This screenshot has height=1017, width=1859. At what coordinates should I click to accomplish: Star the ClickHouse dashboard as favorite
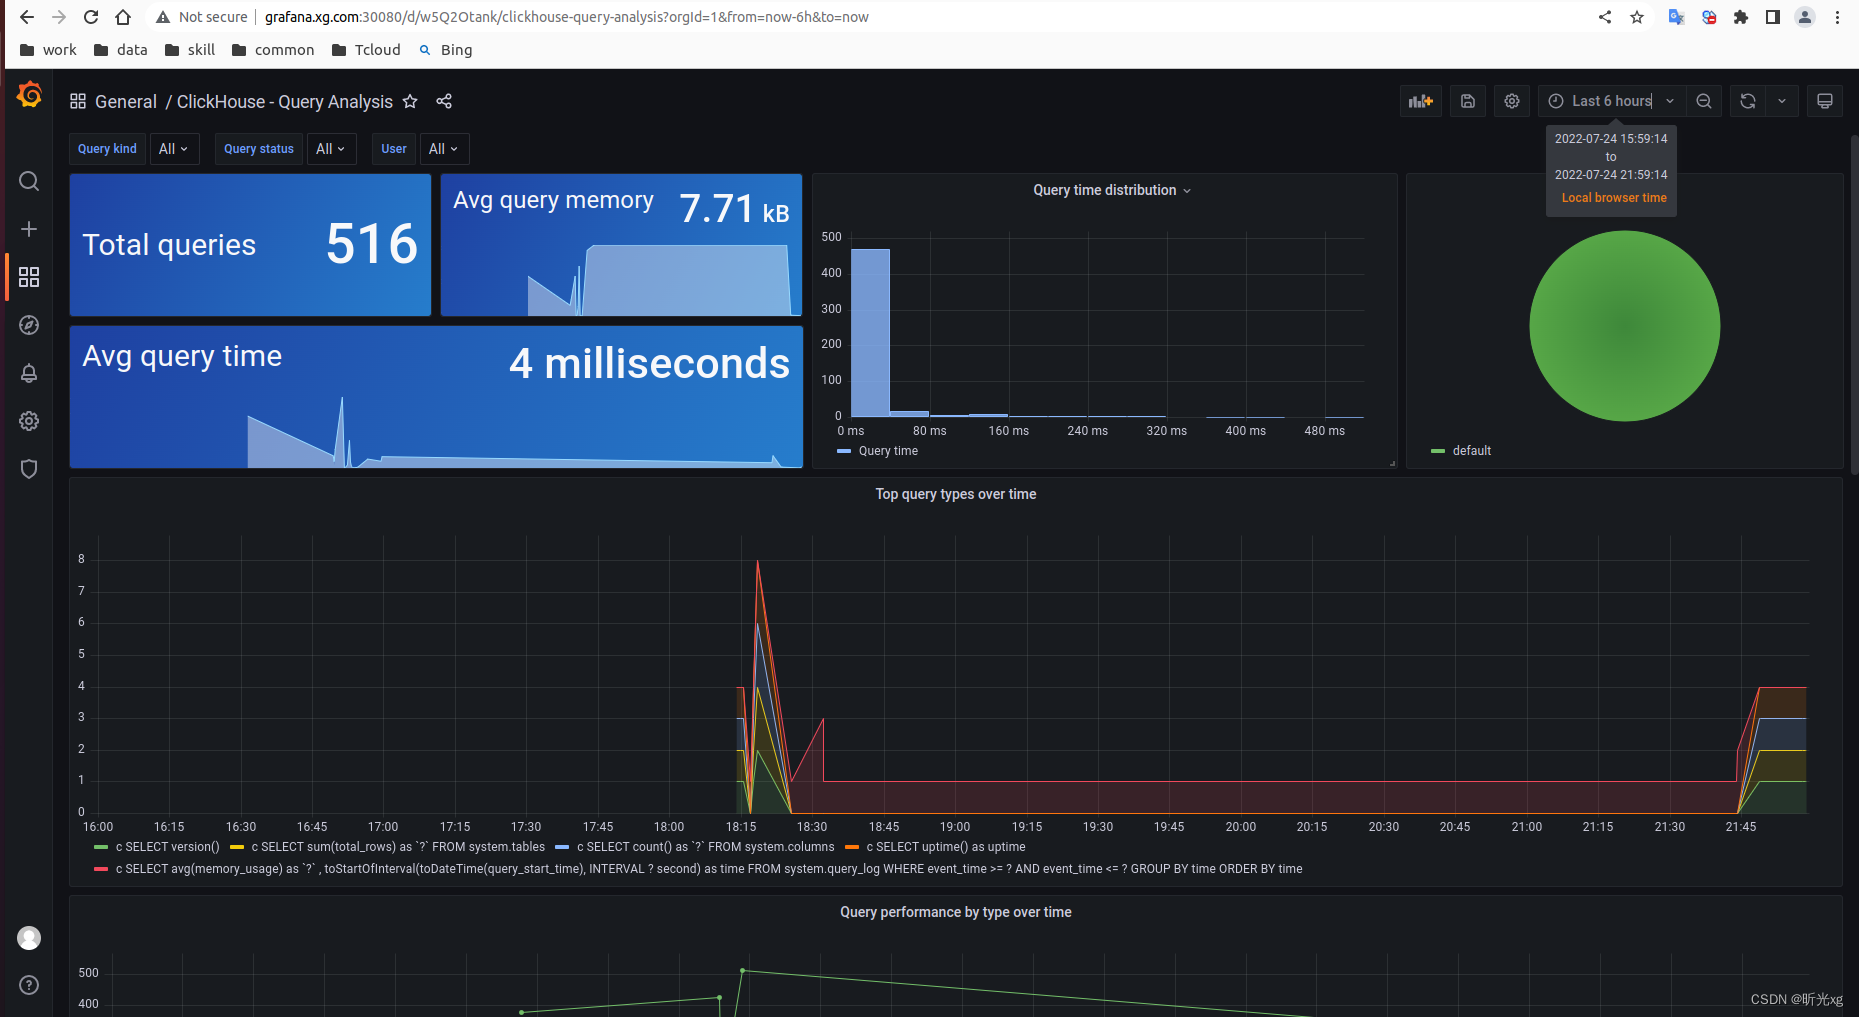point(410,101)
